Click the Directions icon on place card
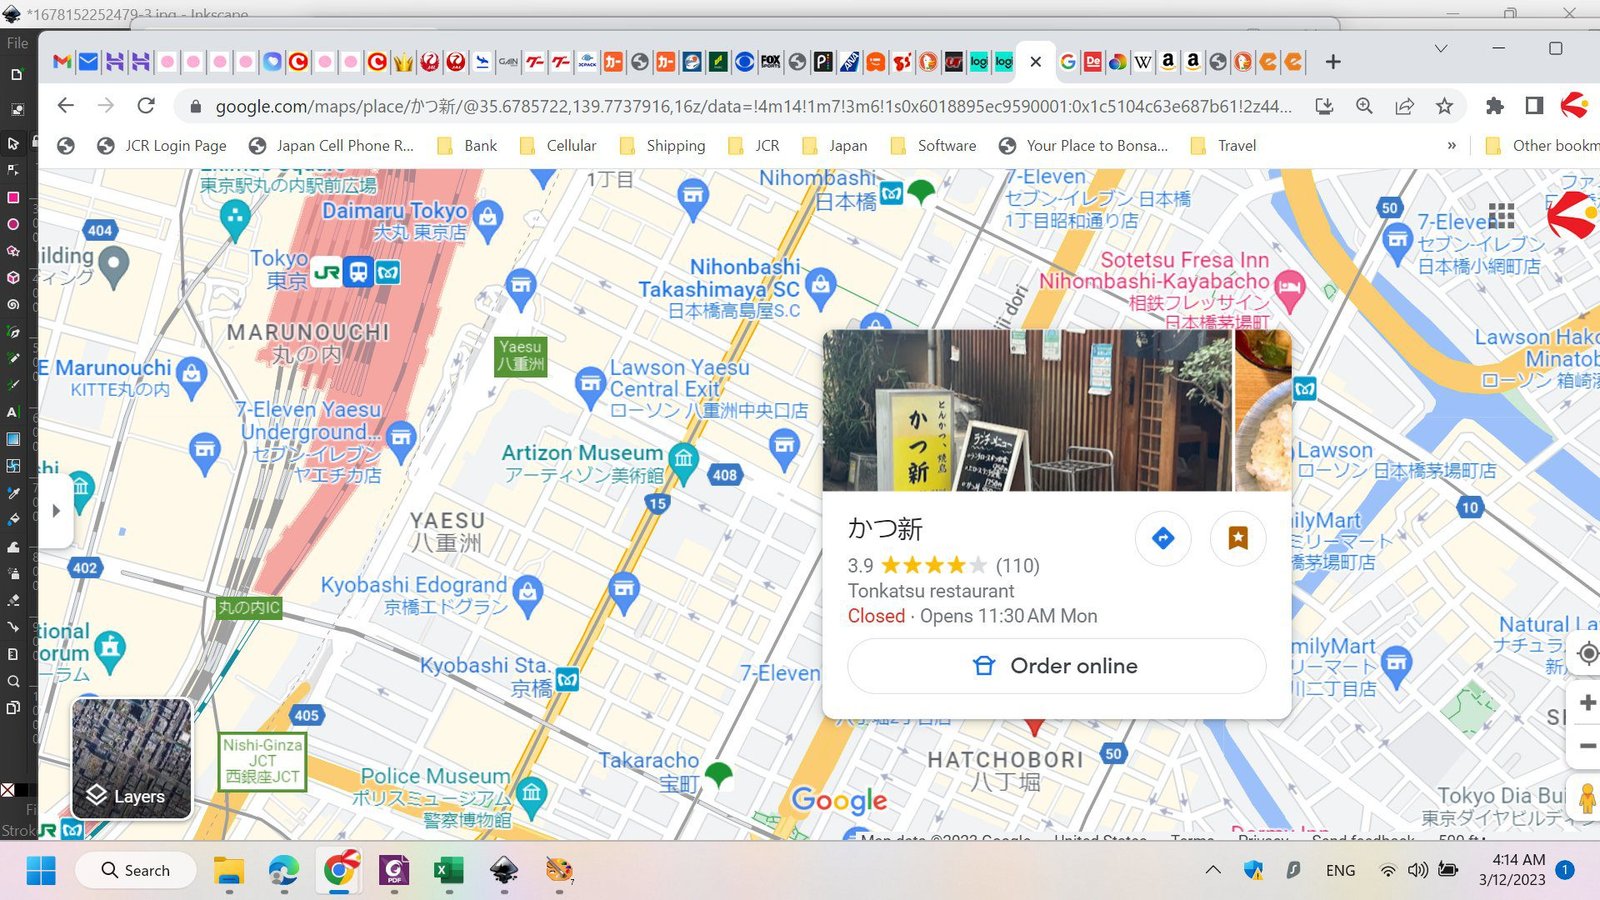The image size is (1600, 900). click(1163, 538)
